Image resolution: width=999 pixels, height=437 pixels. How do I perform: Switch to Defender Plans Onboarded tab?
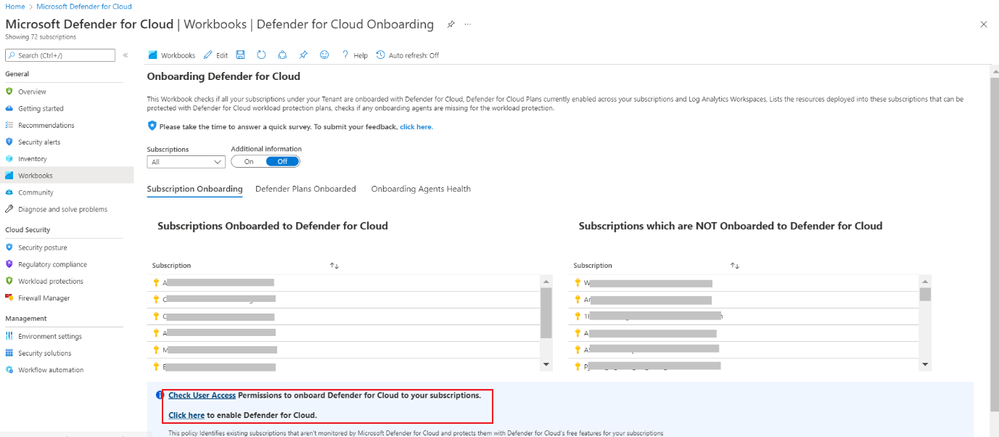[306, 189]
